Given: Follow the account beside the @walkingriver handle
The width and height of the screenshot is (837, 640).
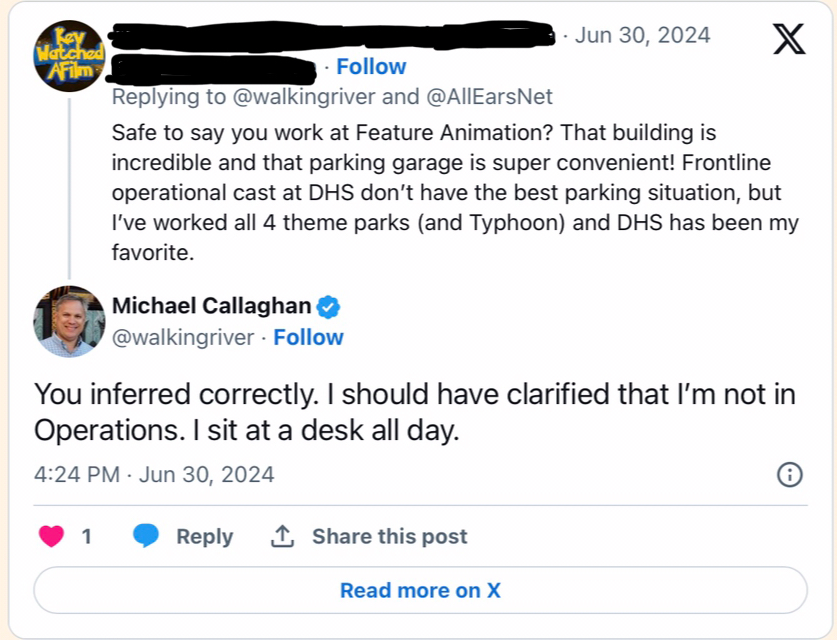Looking at the screenshot, I should point(308,337).
